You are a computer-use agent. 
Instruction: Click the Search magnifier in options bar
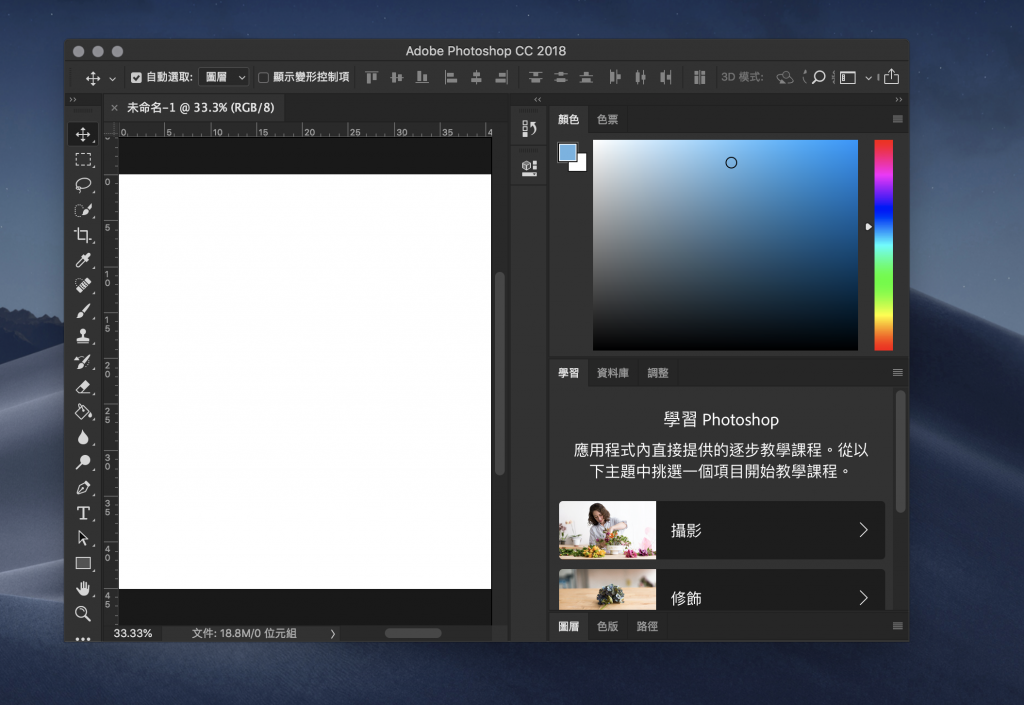point(819,77)
